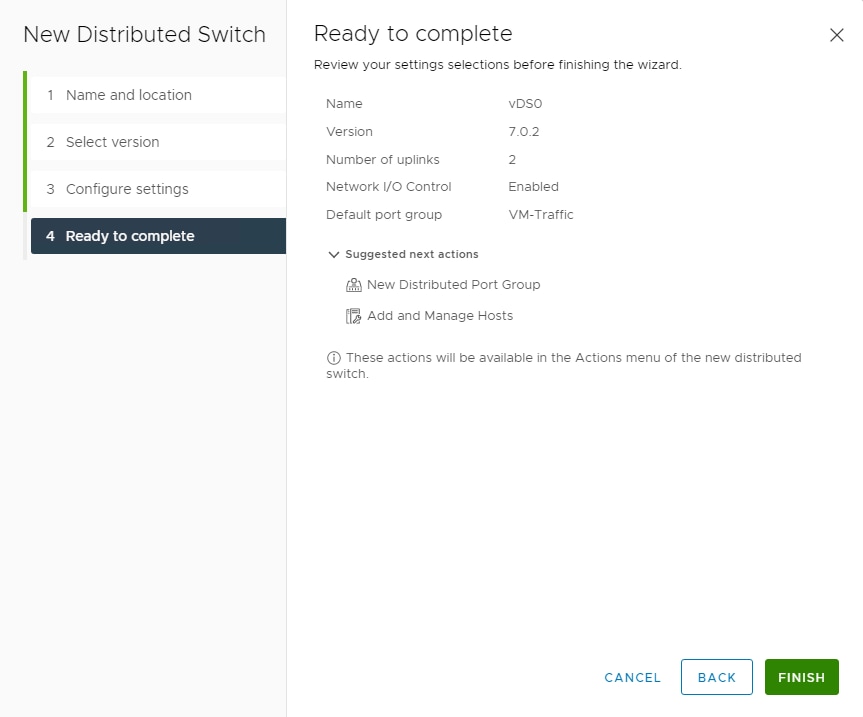Click the Actions menu availability note
This screenshot has width=863, height=717.
pyautogui.click(x=564, y=365)
